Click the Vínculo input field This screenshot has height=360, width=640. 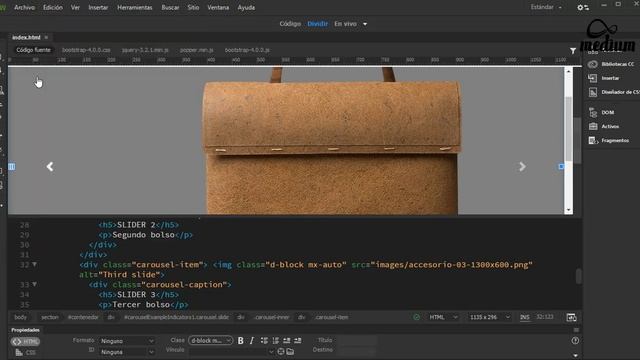tap(231, 351)
